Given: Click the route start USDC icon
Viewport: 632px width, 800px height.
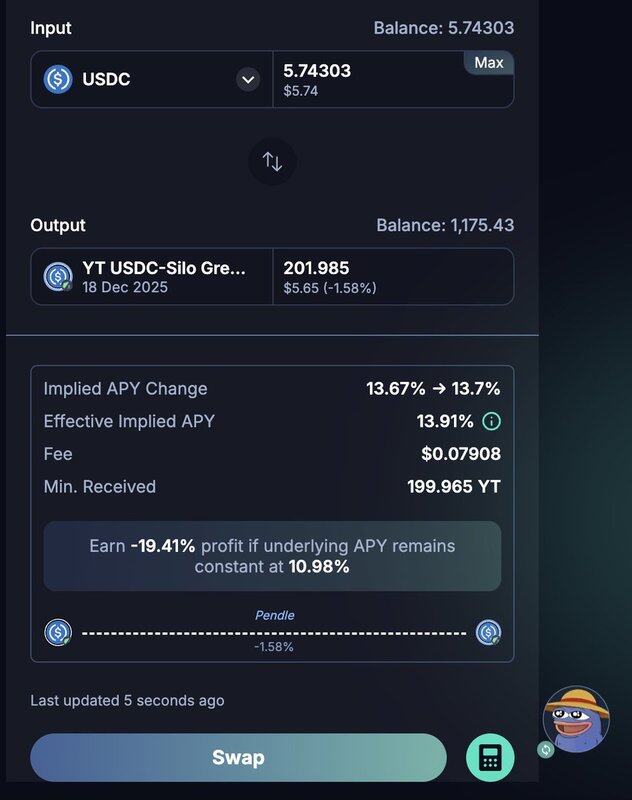Looking at the screenshot, I should tap(58, 633).
